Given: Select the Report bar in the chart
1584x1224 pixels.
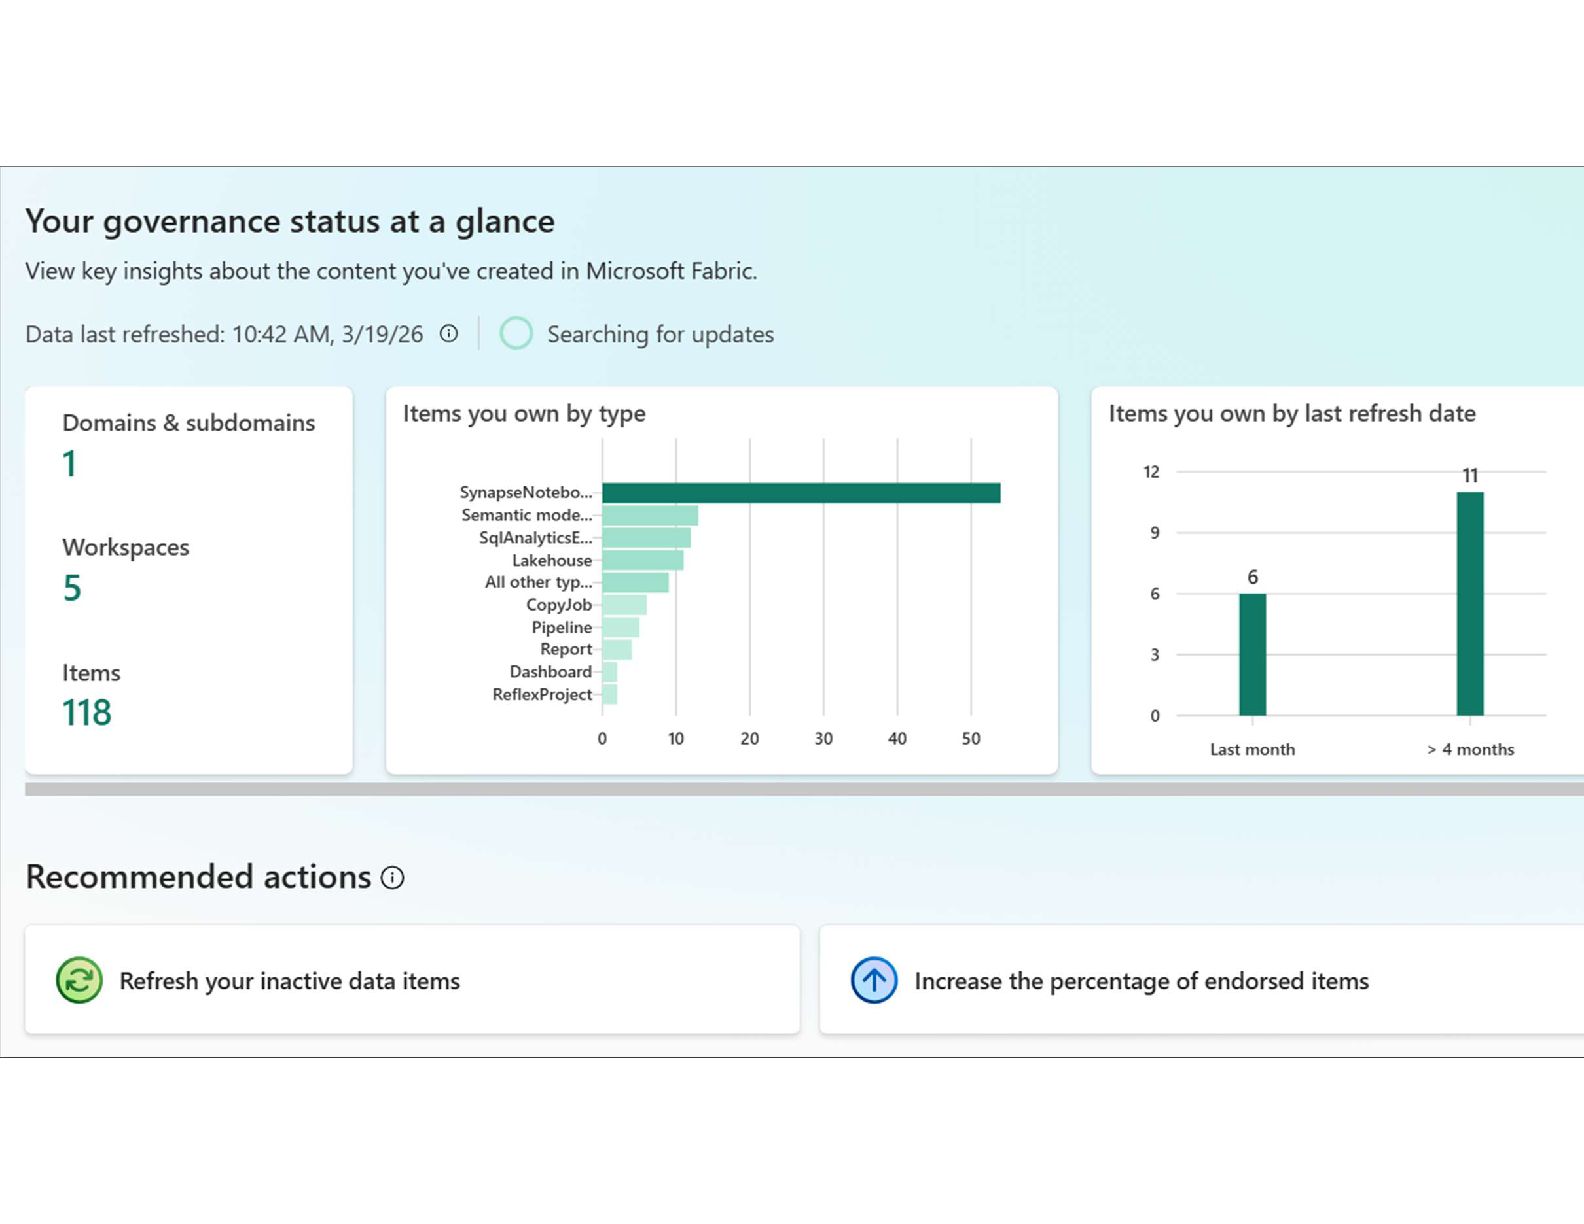Looking at the screenshot, I should coord(616,650).
